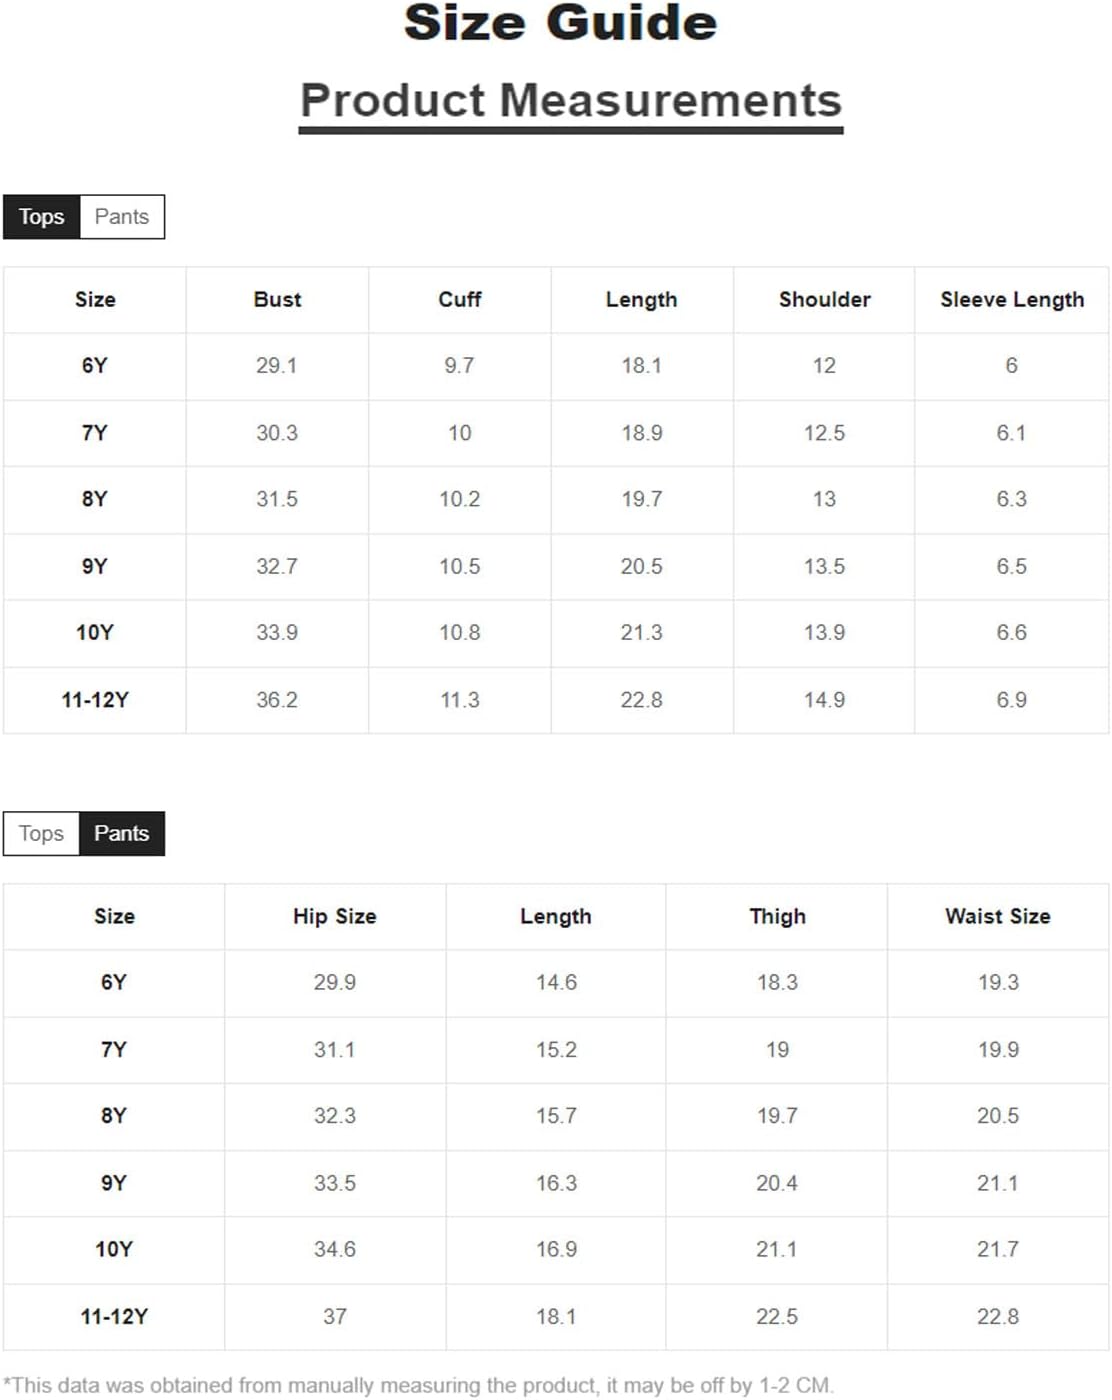The height and width of the screenshot is (1400, 1112).
Task: Select the 11-12Y row in the tops table
Action: 556,700
